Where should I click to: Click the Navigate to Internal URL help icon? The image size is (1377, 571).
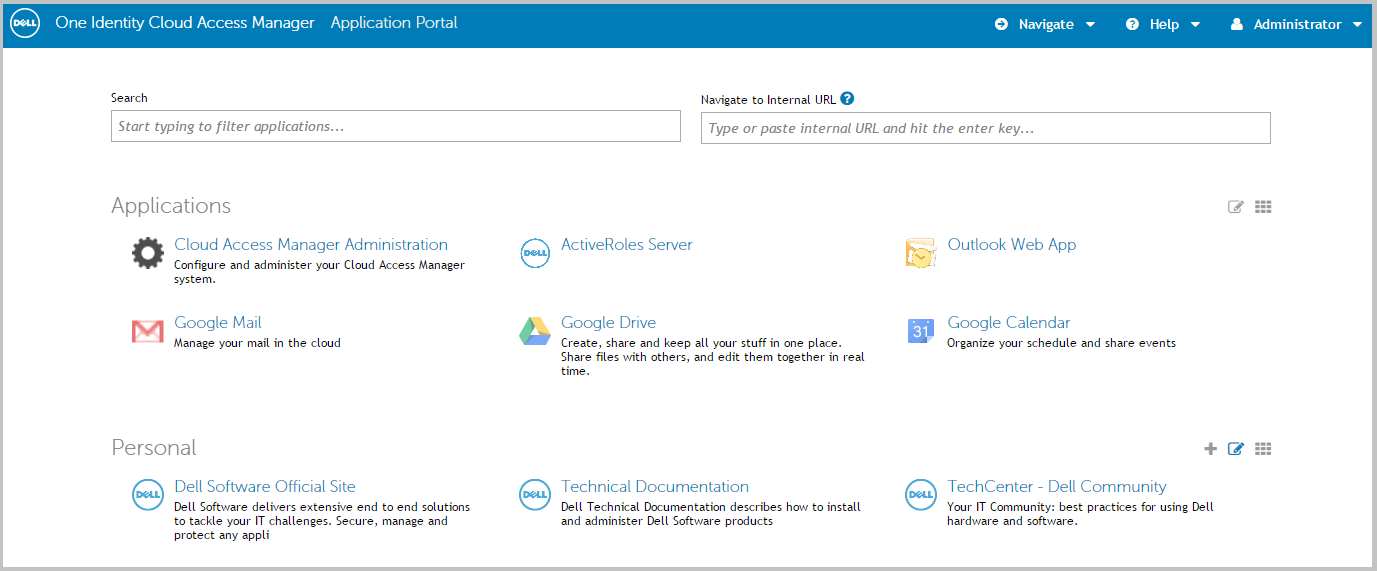(847, 99)
